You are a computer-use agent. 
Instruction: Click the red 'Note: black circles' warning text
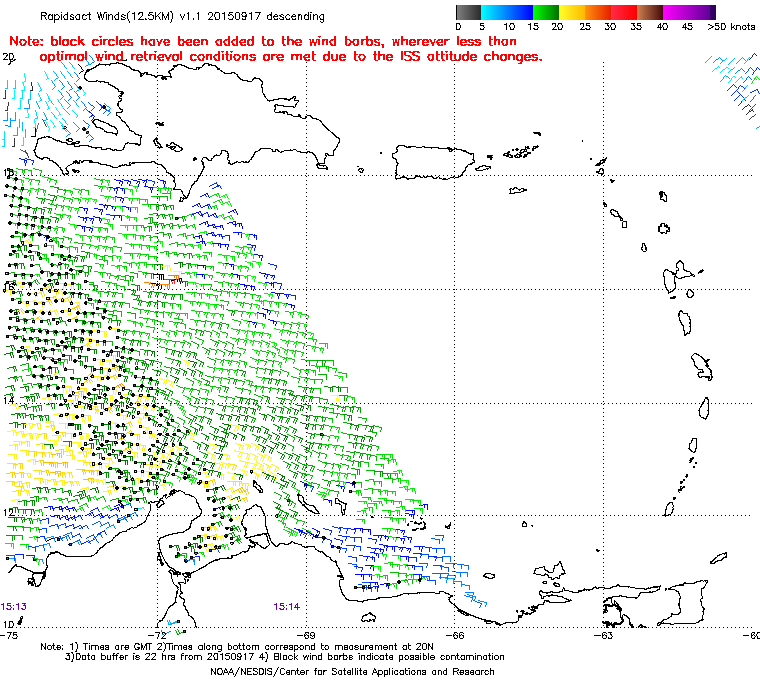coord(276,49)
